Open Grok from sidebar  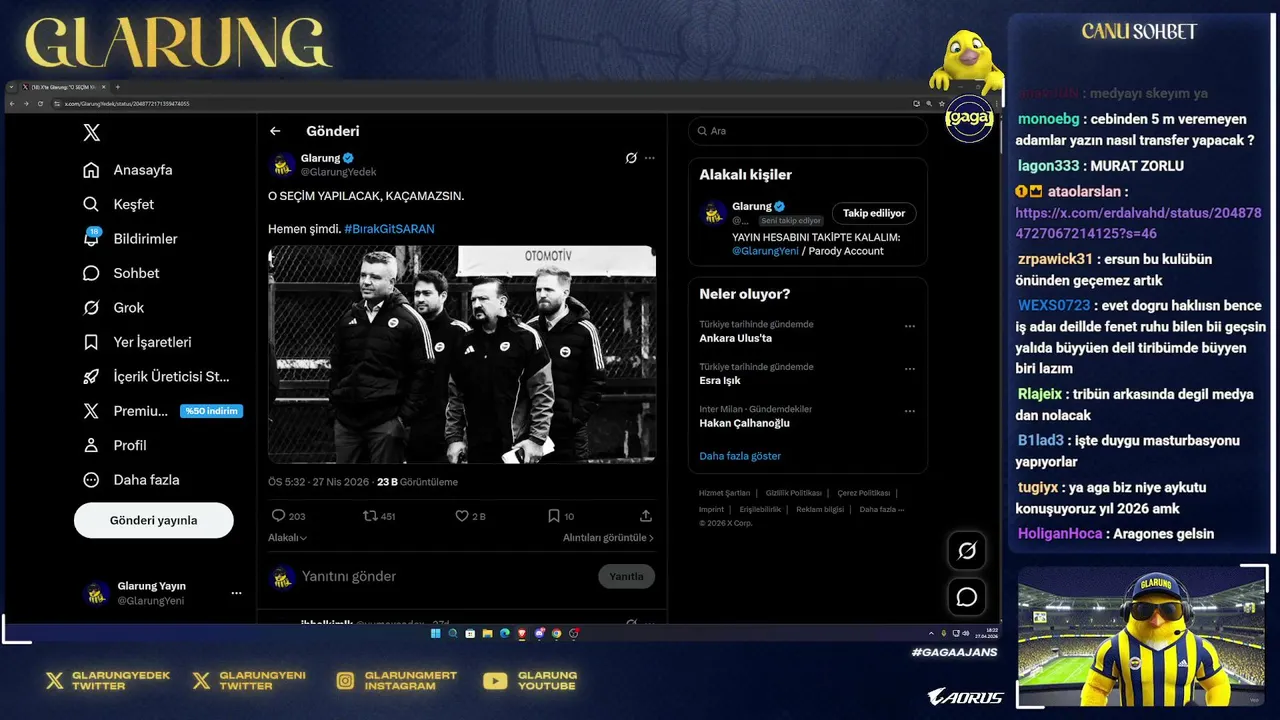coord(114,308)
